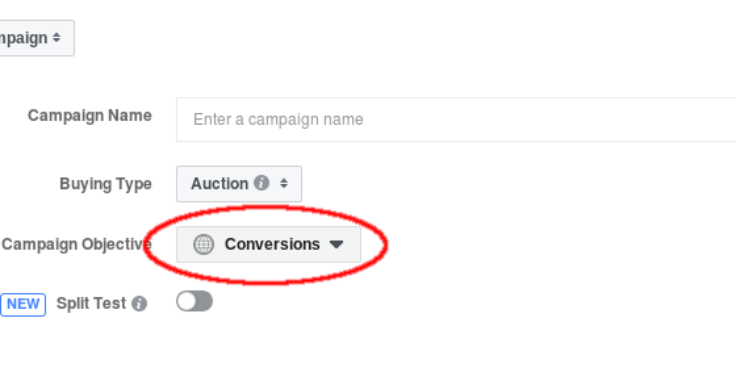Click the Split Test info icon
The height and width of the screenshot is (368, 736).
pyautogui.click(x=139, y=304)
